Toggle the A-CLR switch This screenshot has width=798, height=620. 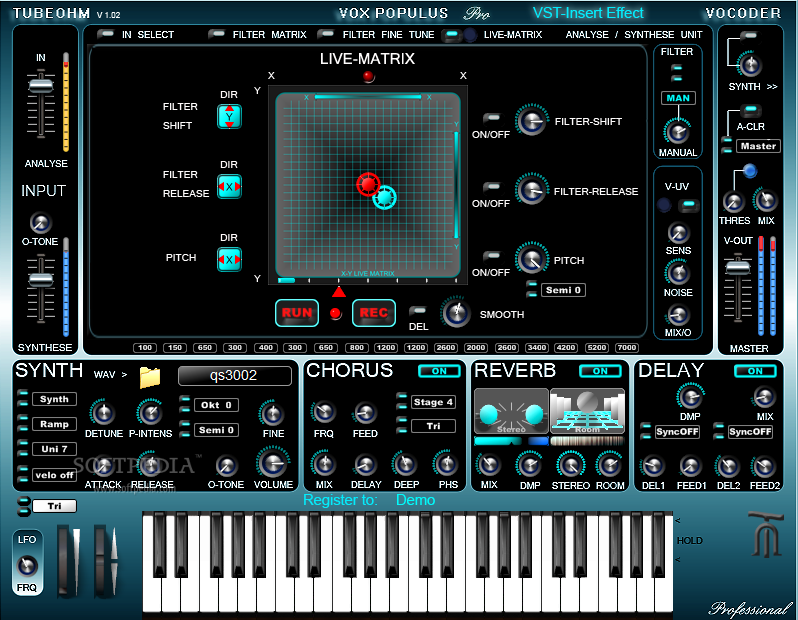(750, 109)
